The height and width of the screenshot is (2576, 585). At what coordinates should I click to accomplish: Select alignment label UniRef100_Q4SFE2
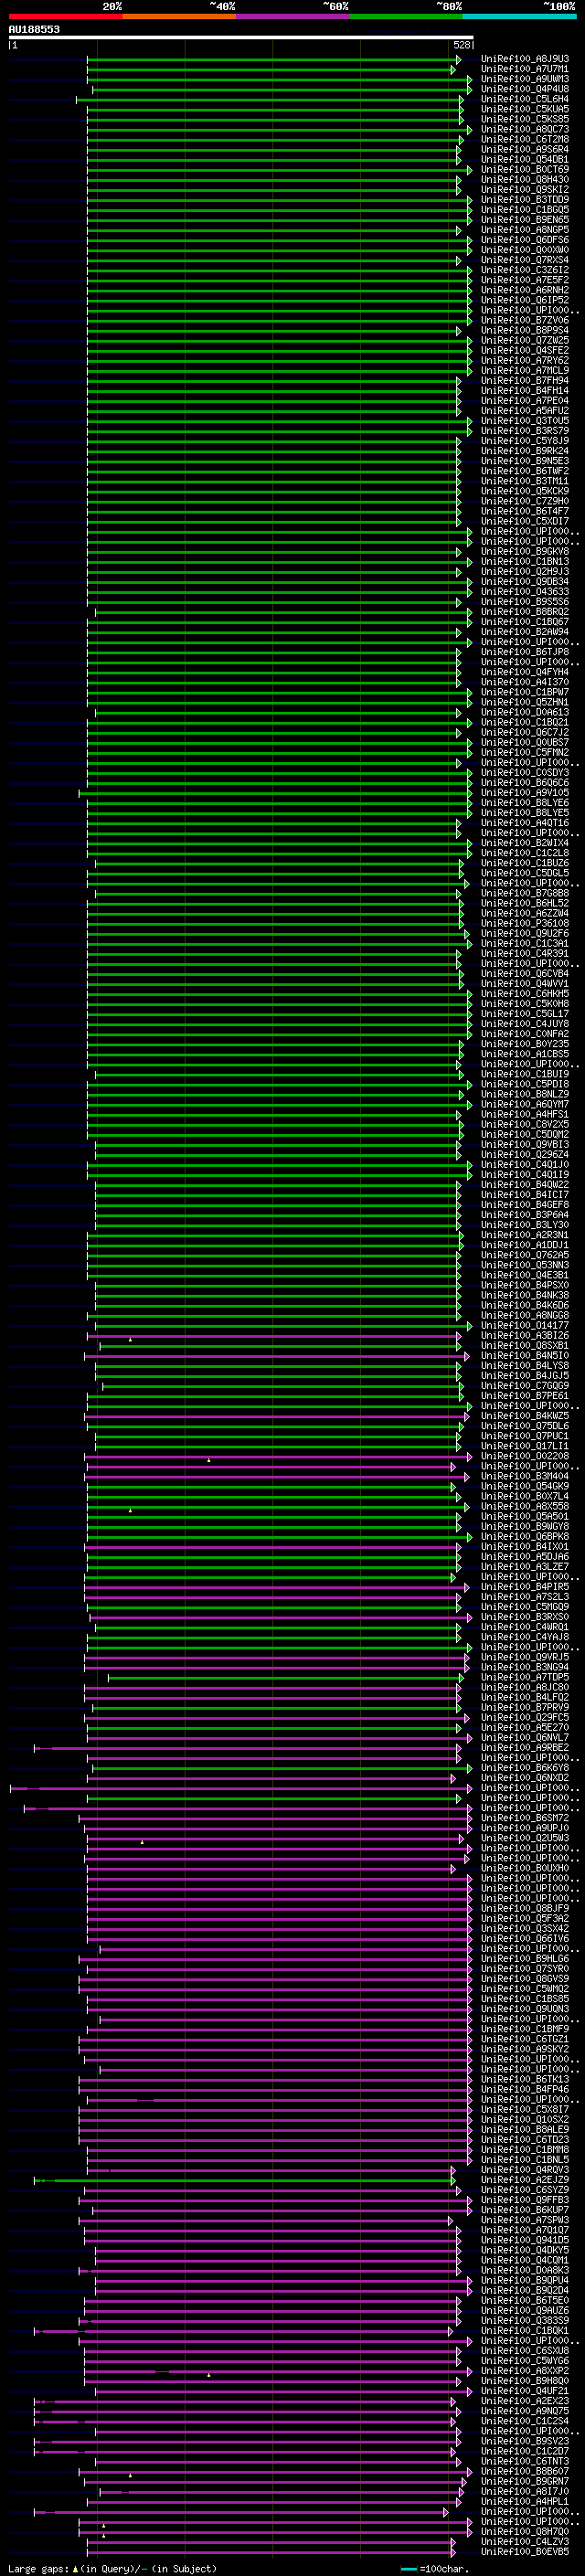pyautogui.click(x=525, y=350)
